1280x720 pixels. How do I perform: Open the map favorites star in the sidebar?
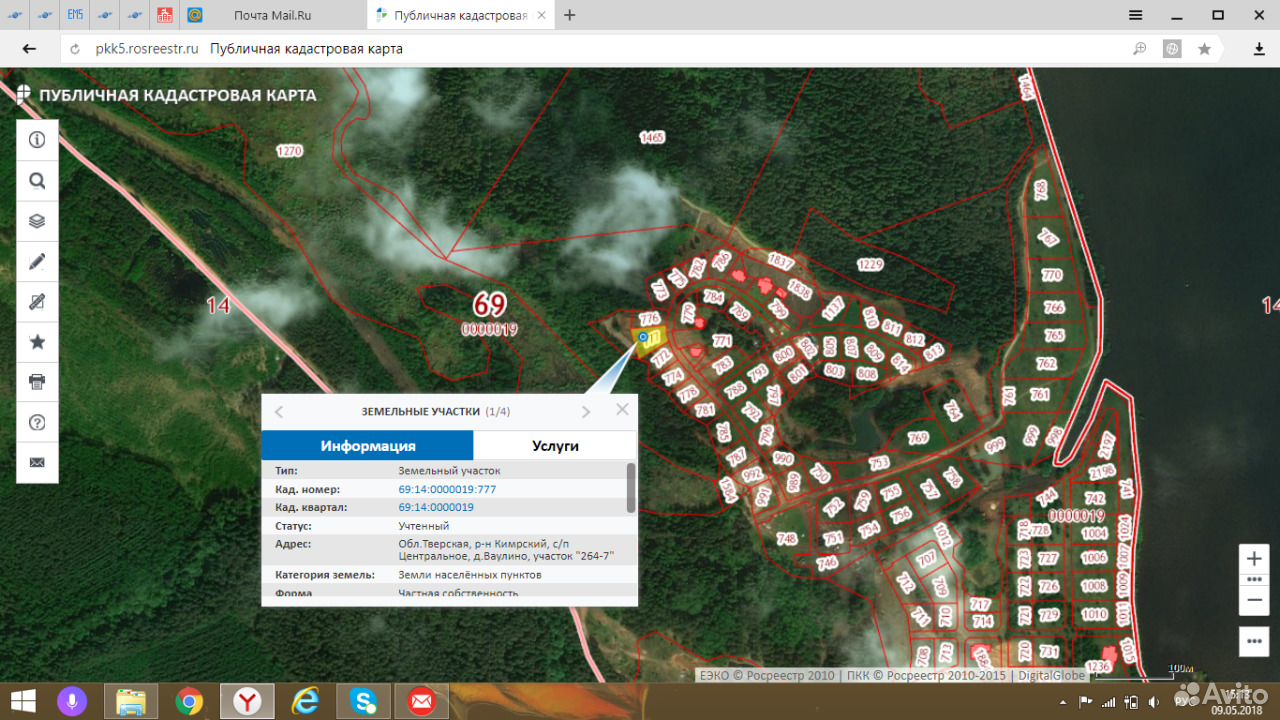tap(37, 342)
